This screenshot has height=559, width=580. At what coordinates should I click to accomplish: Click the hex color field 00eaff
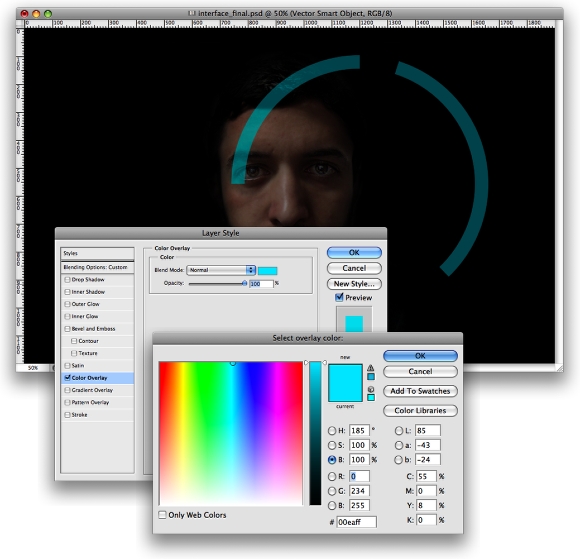point(356,522)
